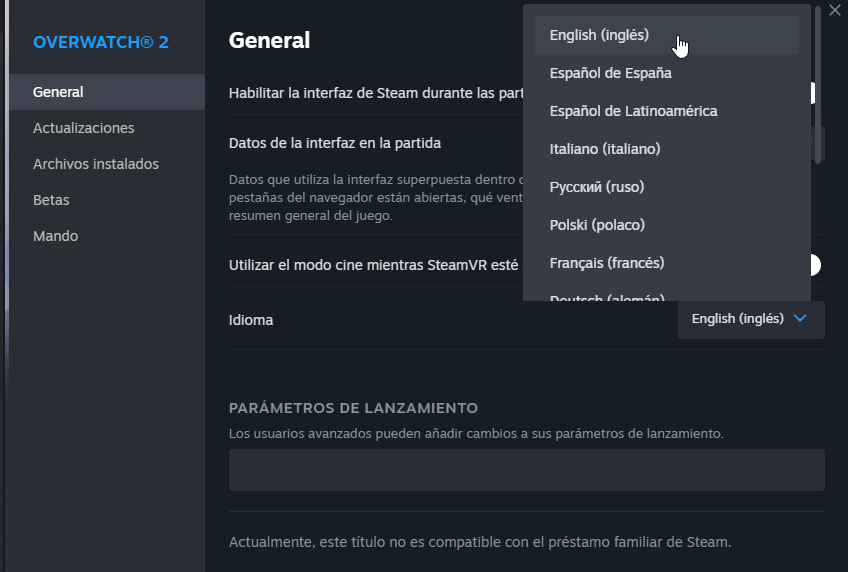Viewport: 848px width, 572px height.
Task: Click the Idioma combo box text English (inglés)
Action: click(737, 319)
